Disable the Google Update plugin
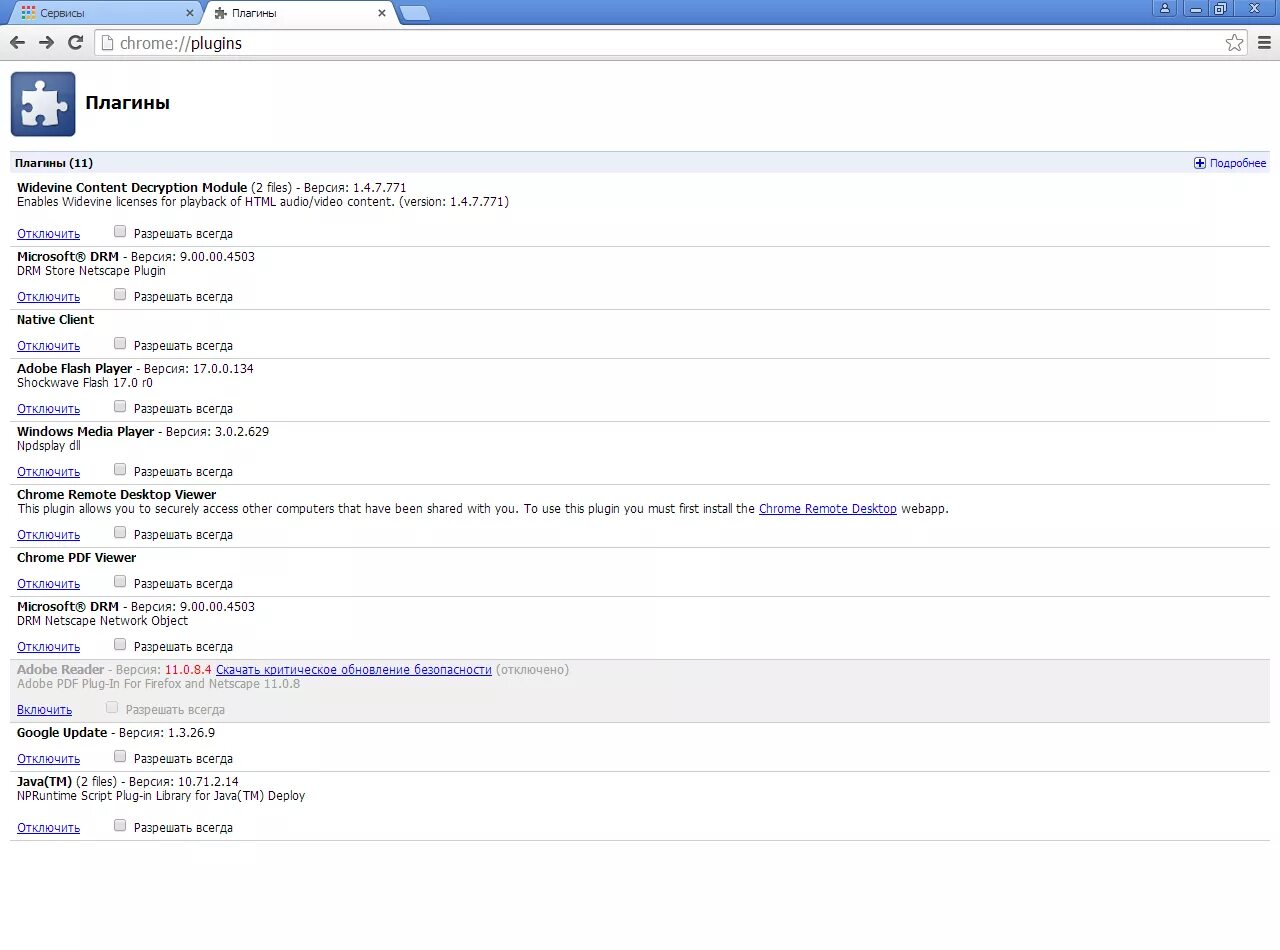Image resolution: width=1280 pixels, height=950 pixels. [x=48, y=759]
